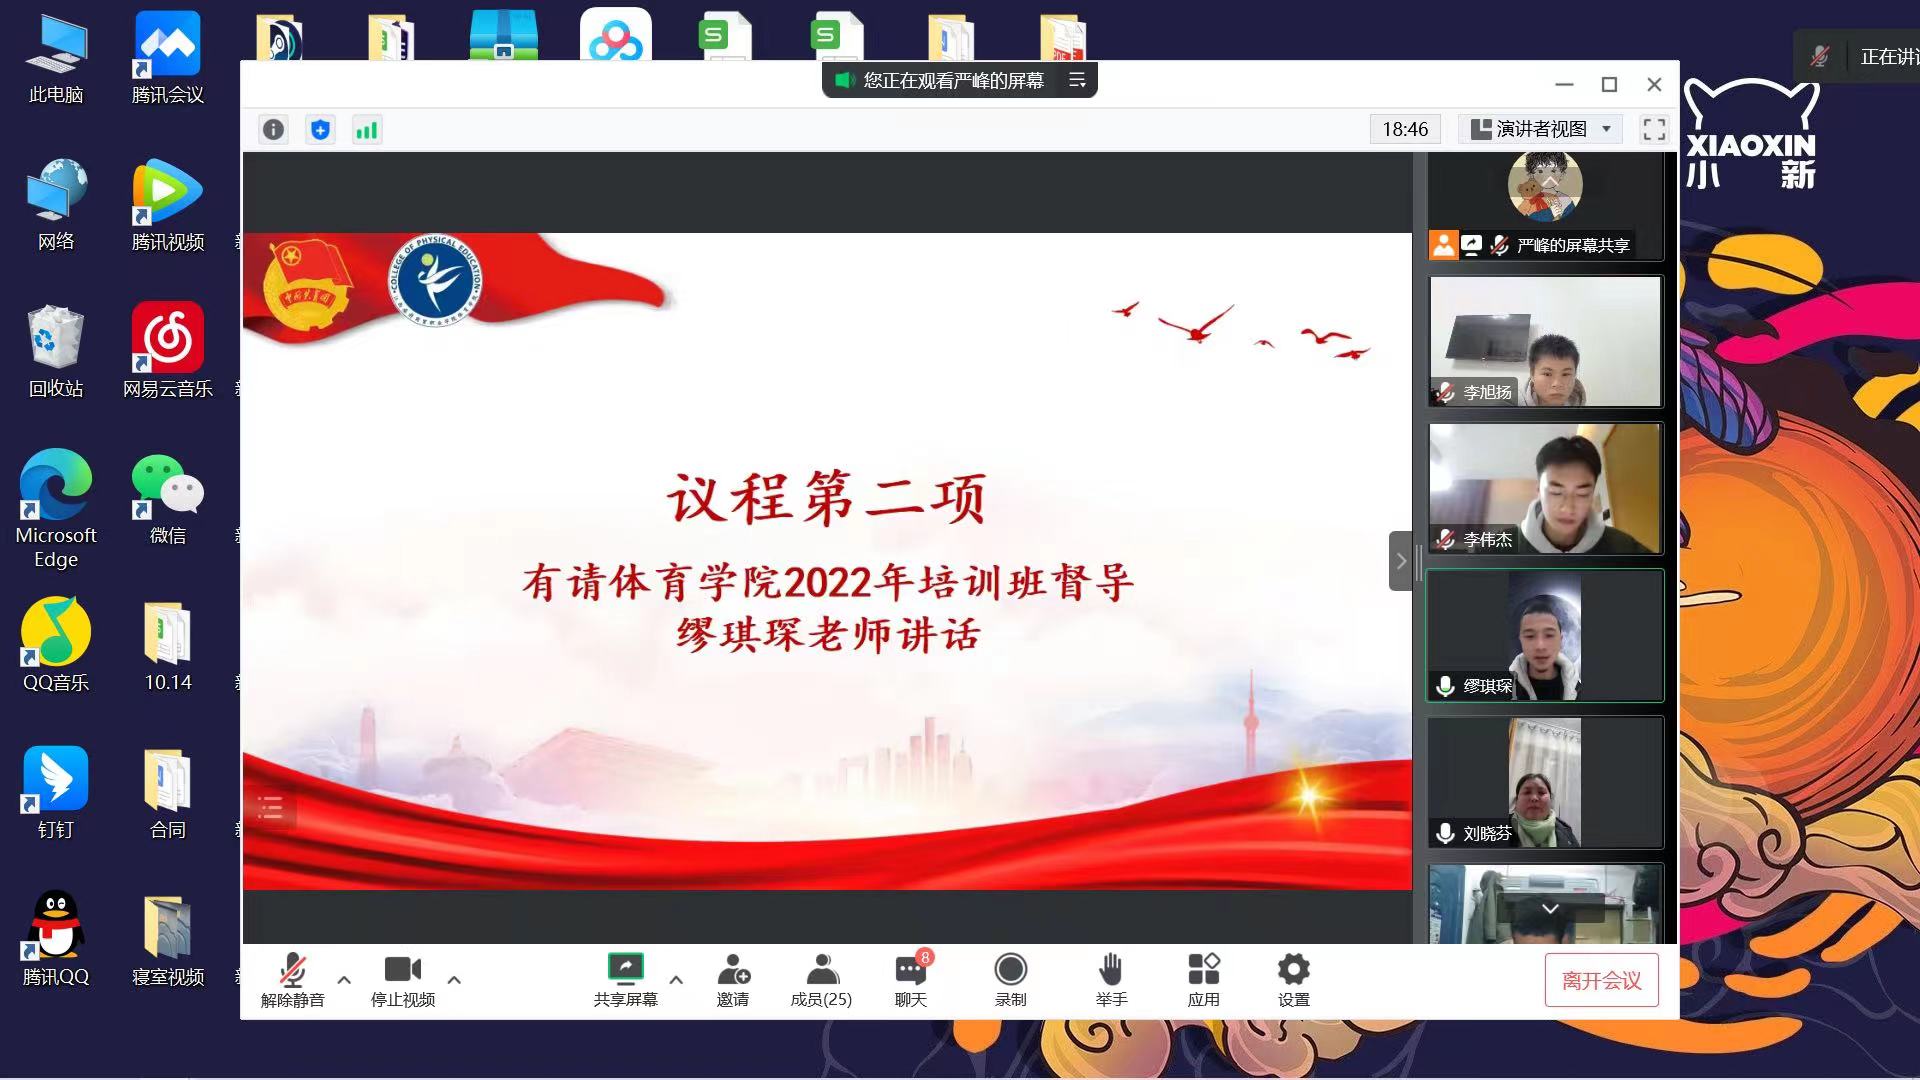1920x1080 pixels.
Task: Collapse the participant video sidebar arrow
Action: click(x=1401, y=561)
